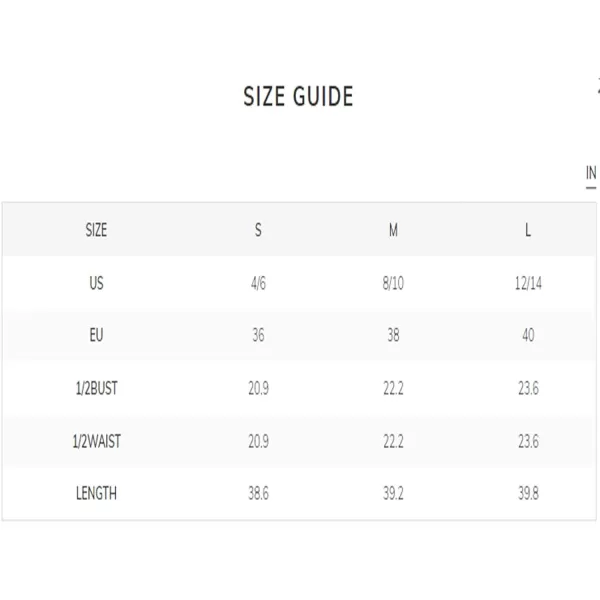
Task: Click US size 12/14 cell
Action: coord(528,283)
